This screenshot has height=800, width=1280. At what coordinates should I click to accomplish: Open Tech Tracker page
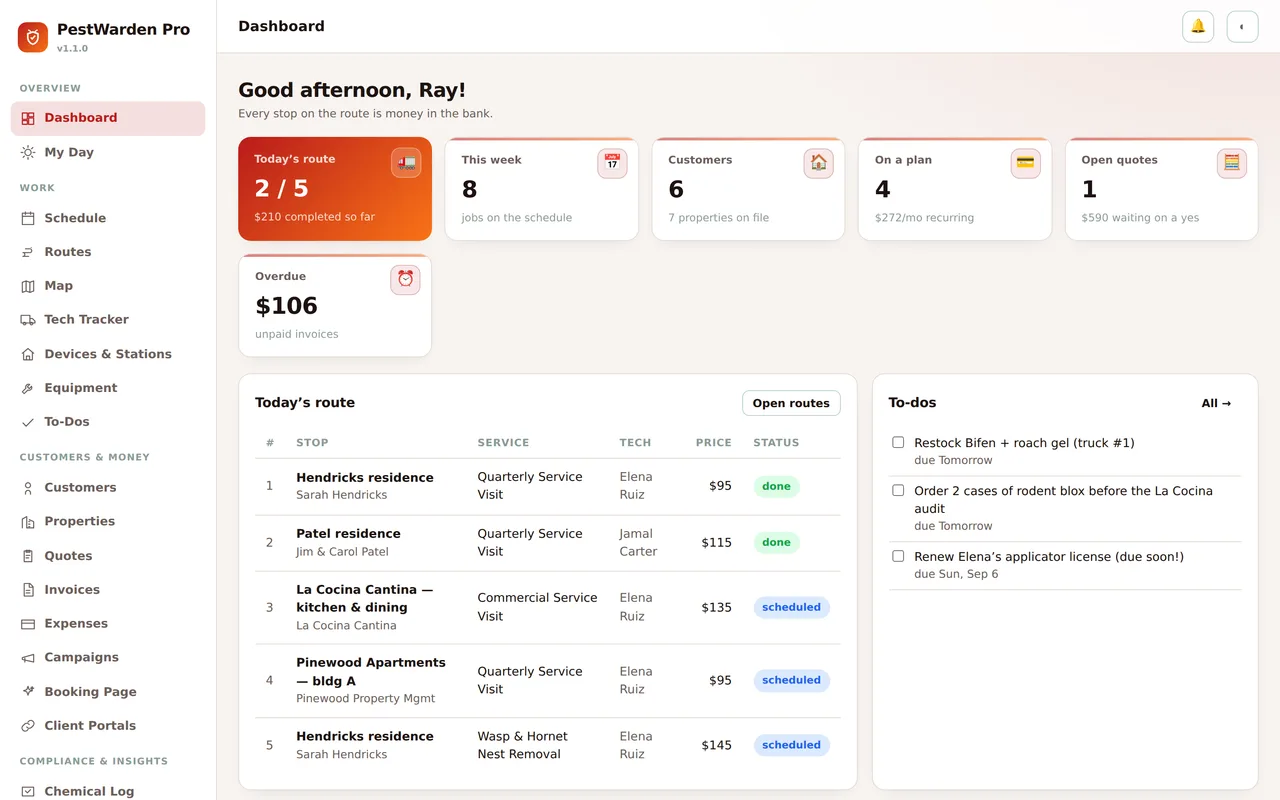tap(108, 320)
